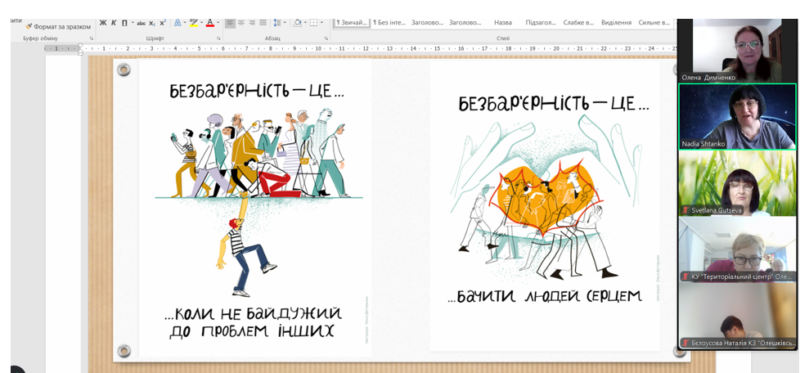The image size is (800, 373).
Task: Apply subscript formatting
Action: 152,23
